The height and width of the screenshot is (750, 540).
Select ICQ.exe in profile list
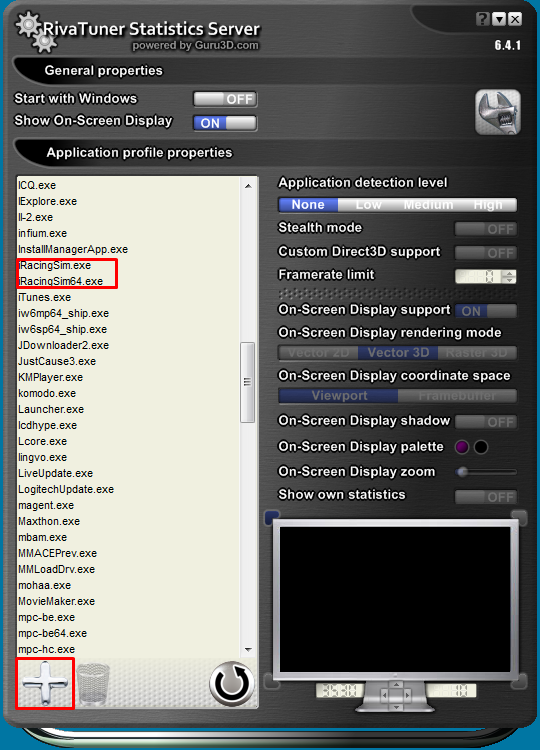37,186
